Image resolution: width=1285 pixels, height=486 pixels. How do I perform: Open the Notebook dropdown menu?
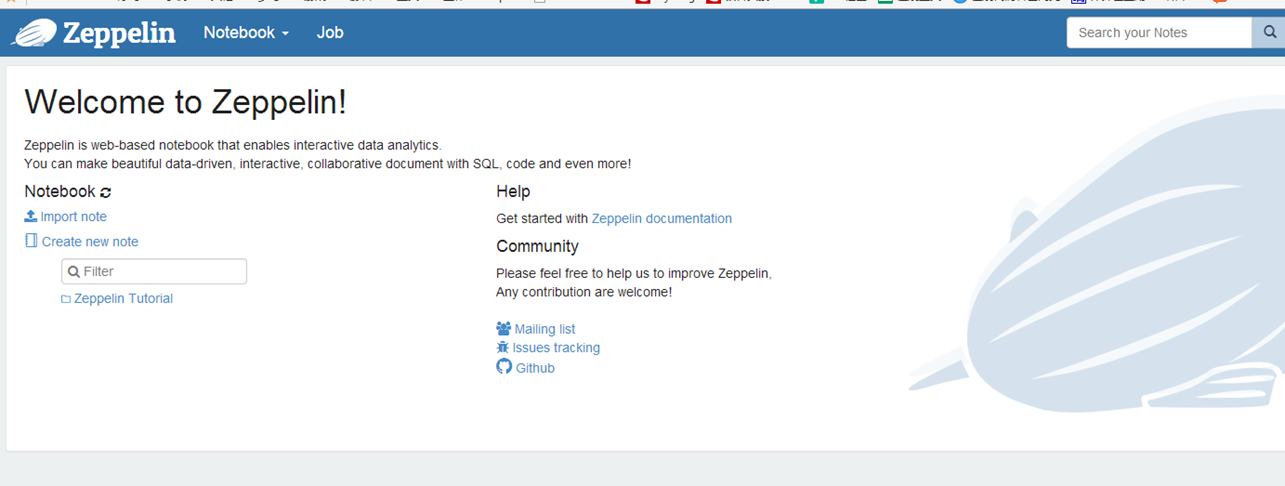coord(246,32)
